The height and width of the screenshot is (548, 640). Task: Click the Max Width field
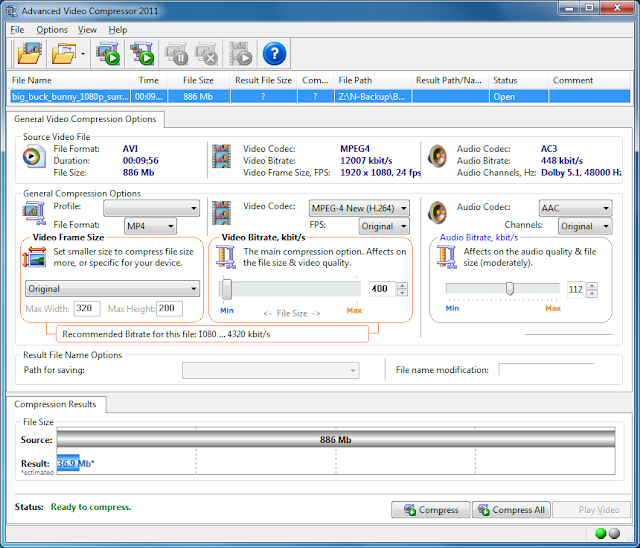point(87,308)
